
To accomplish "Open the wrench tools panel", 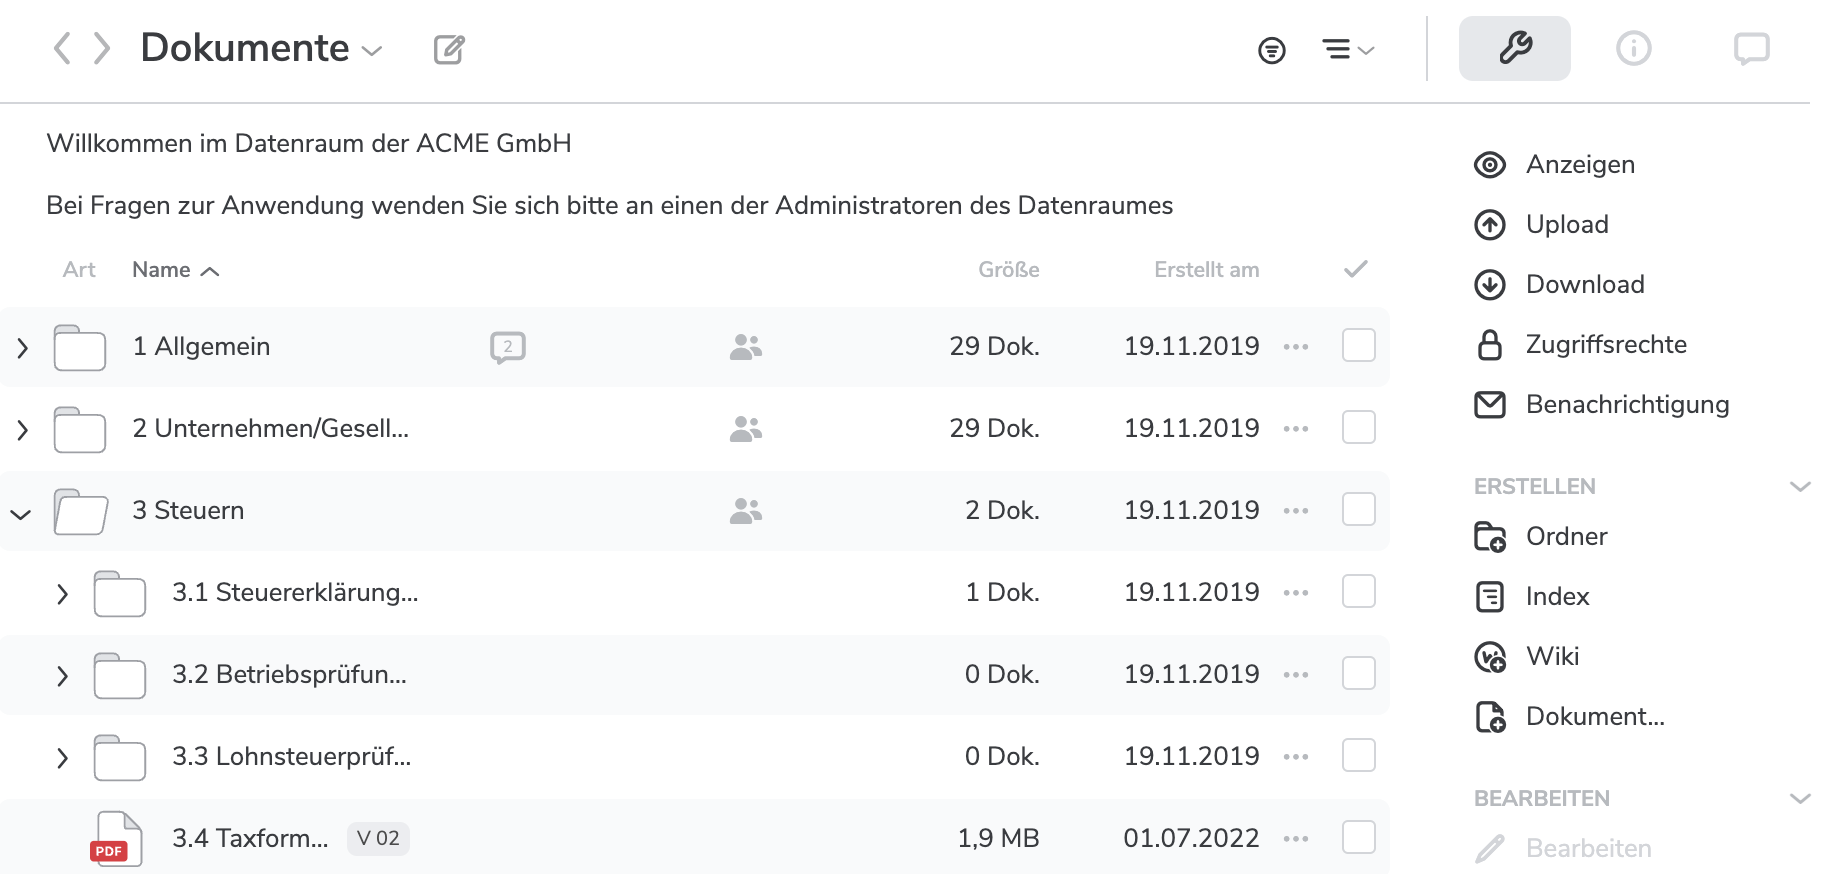I will [x=1514, y=48].
